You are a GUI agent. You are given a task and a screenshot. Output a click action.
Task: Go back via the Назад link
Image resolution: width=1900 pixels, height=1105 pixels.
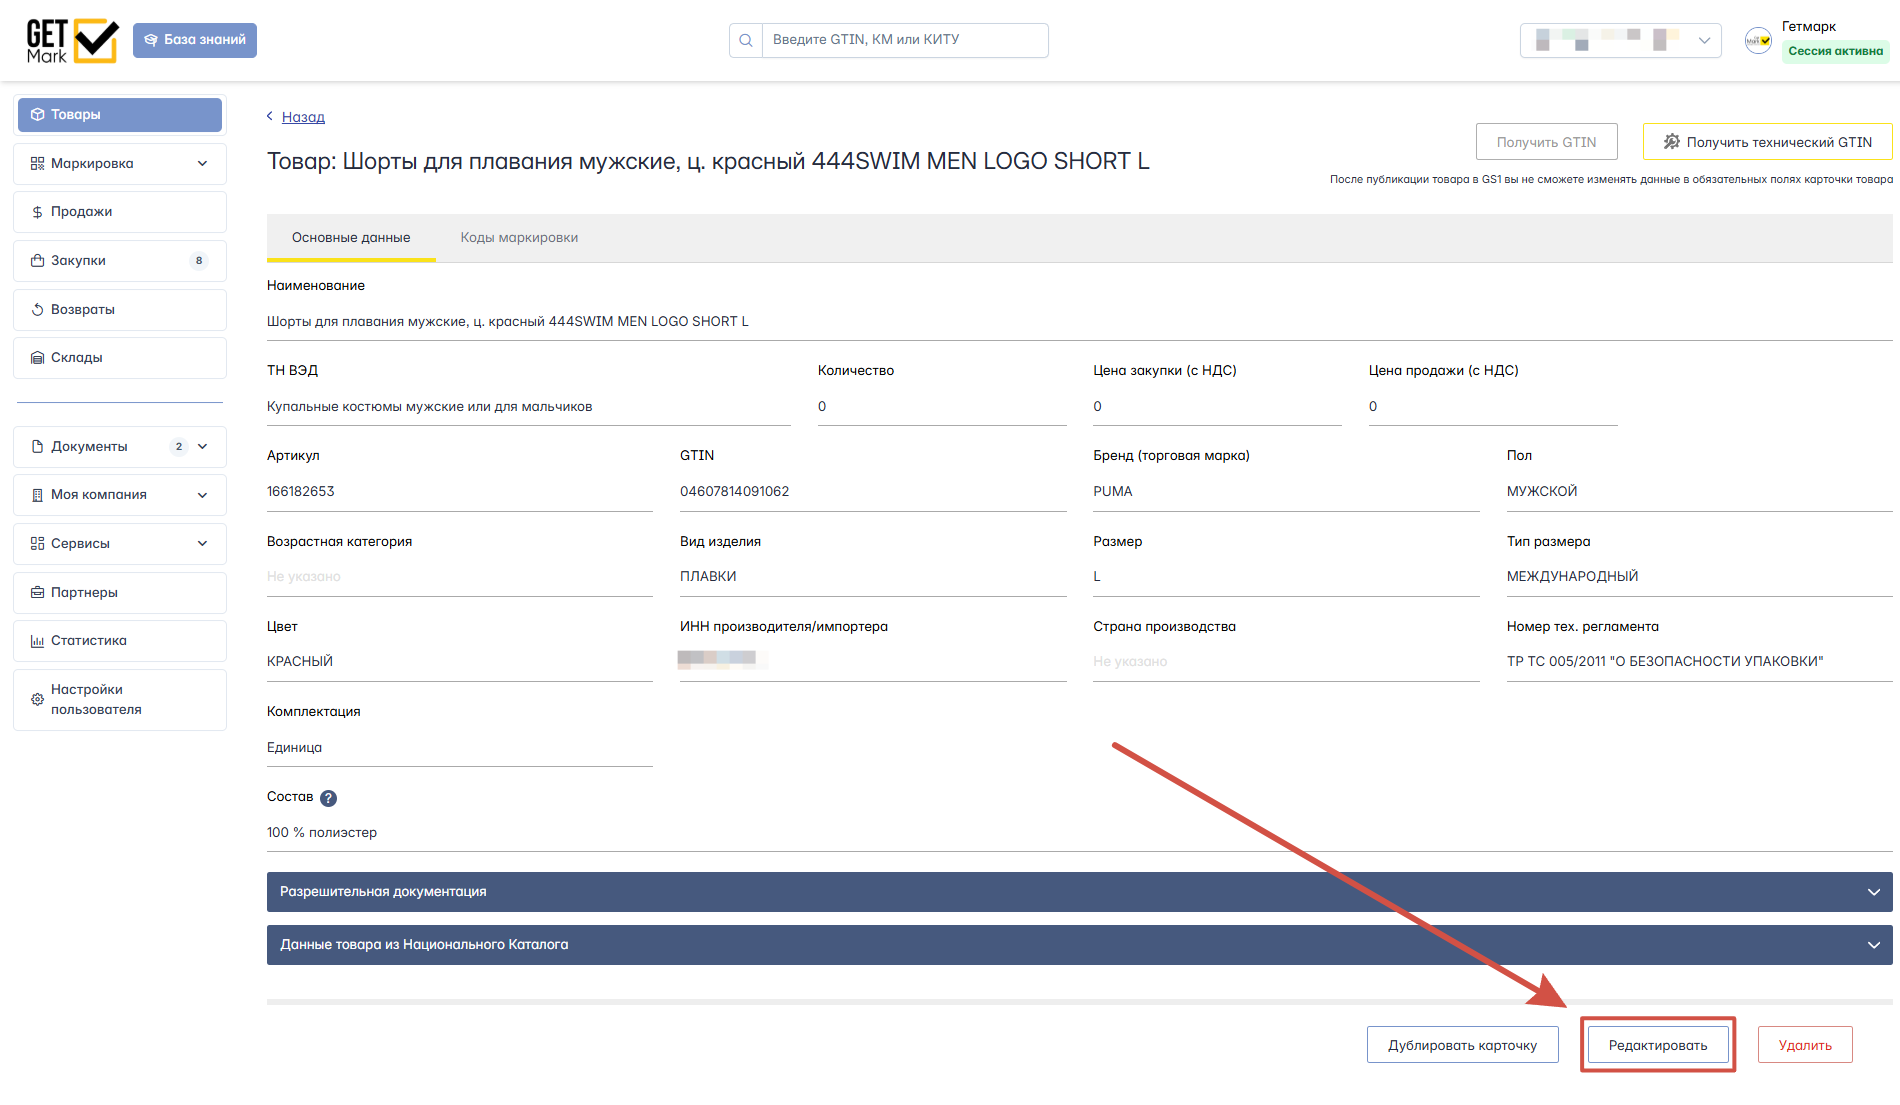tap(303, 117)
